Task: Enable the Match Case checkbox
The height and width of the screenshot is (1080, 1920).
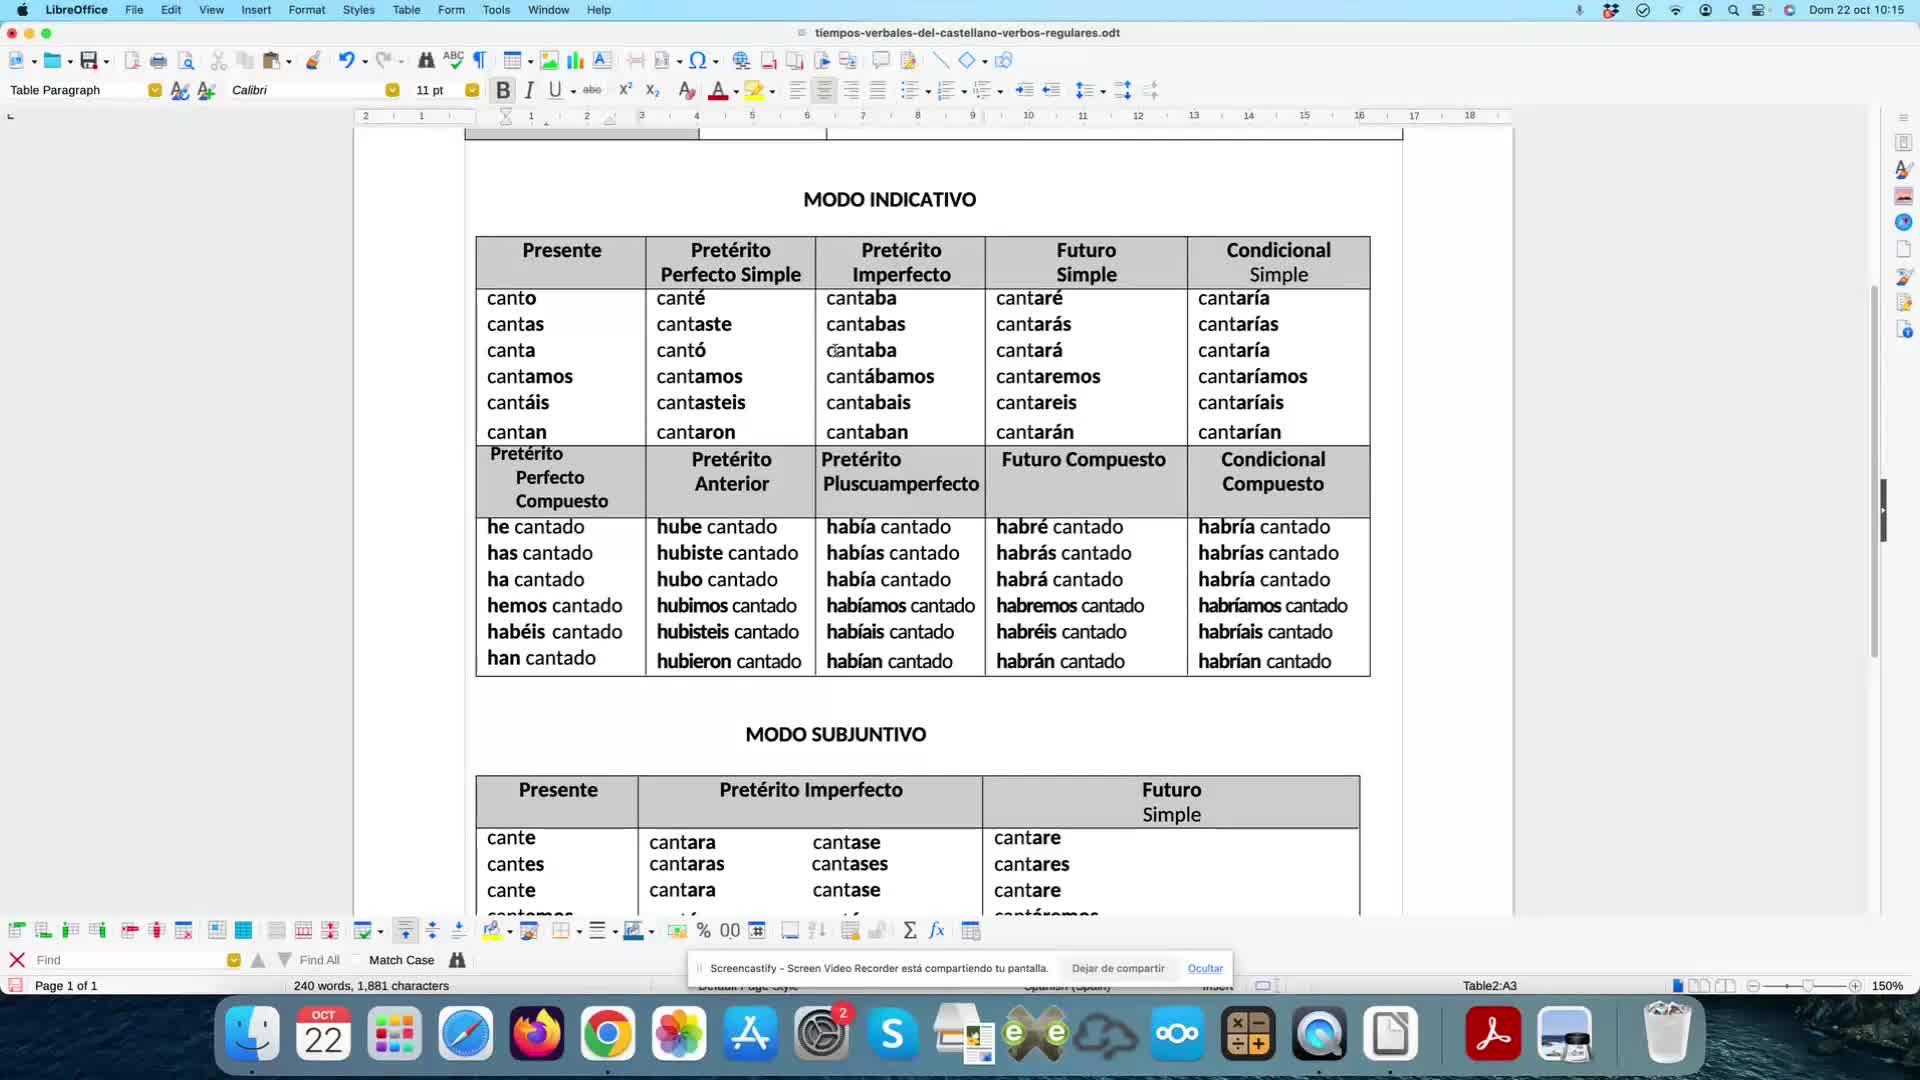Action: [x=357, y=960]
